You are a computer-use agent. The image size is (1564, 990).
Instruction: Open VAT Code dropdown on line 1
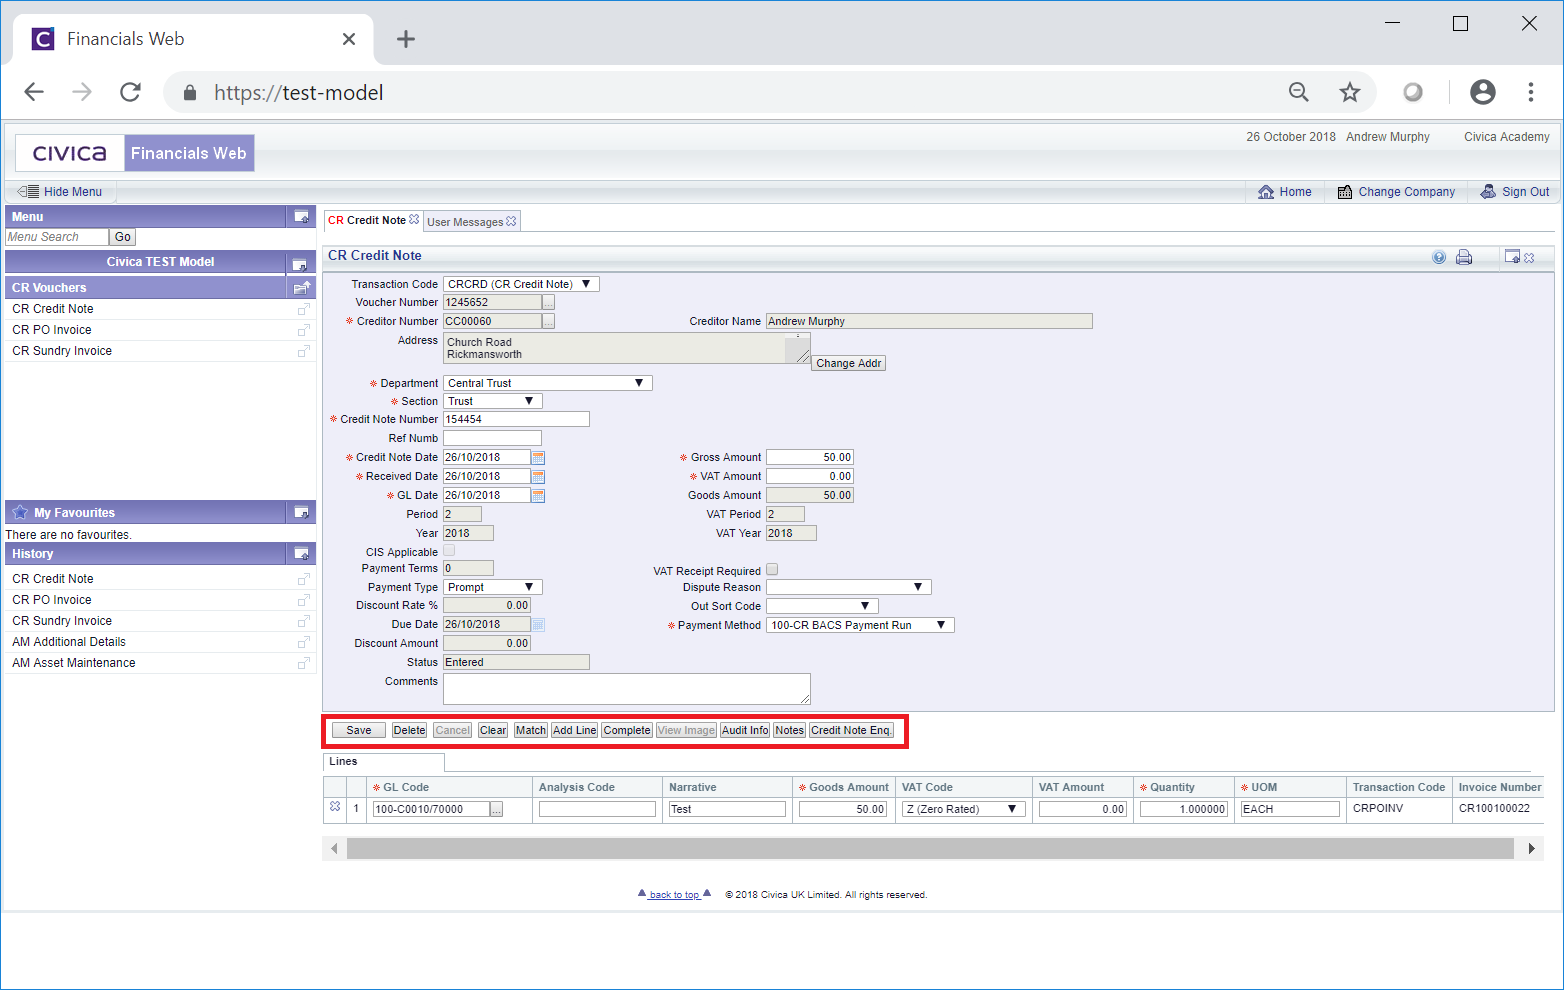(963, 809)
